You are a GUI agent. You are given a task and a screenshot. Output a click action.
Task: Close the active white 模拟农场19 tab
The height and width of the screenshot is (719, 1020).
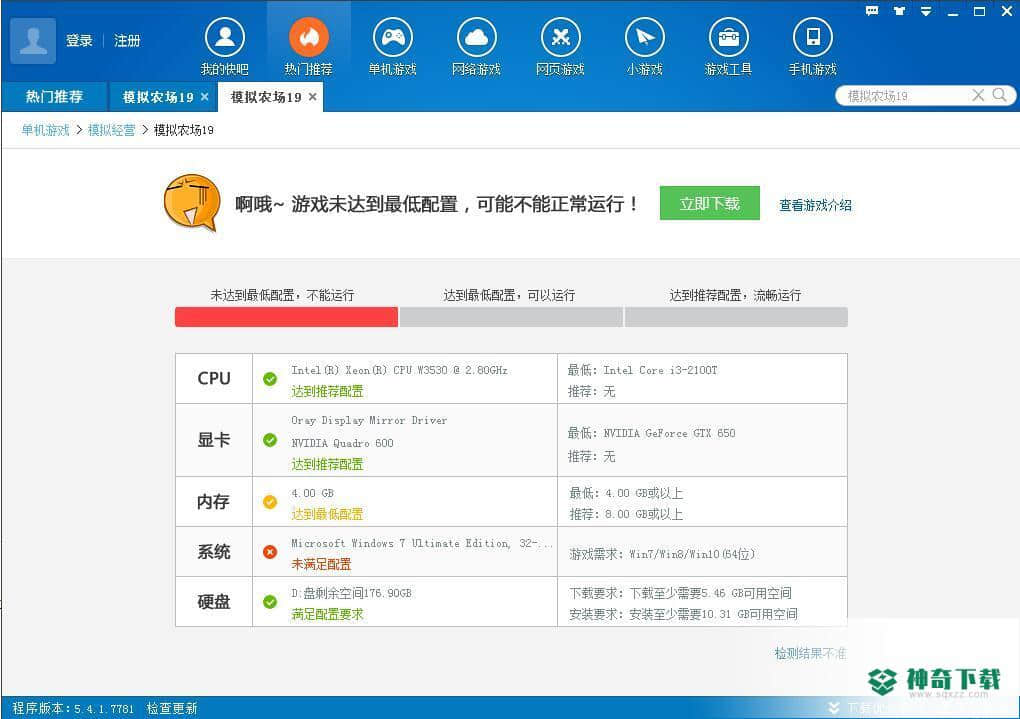313,97
